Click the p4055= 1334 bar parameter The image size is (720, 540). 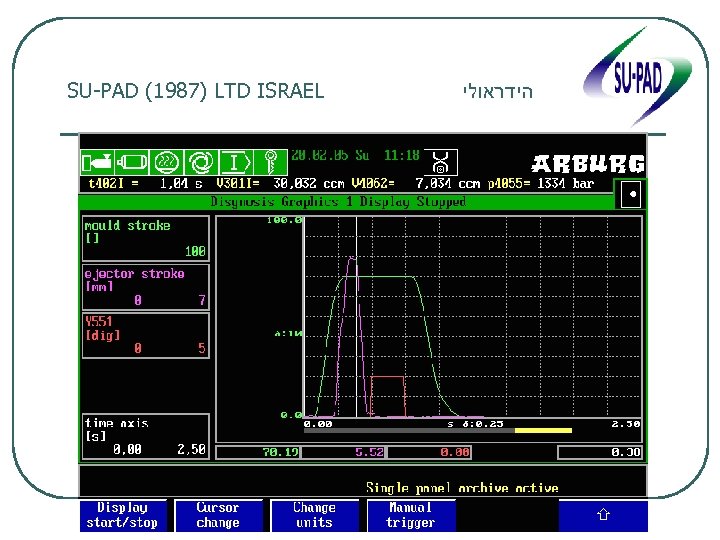(541, 184)
